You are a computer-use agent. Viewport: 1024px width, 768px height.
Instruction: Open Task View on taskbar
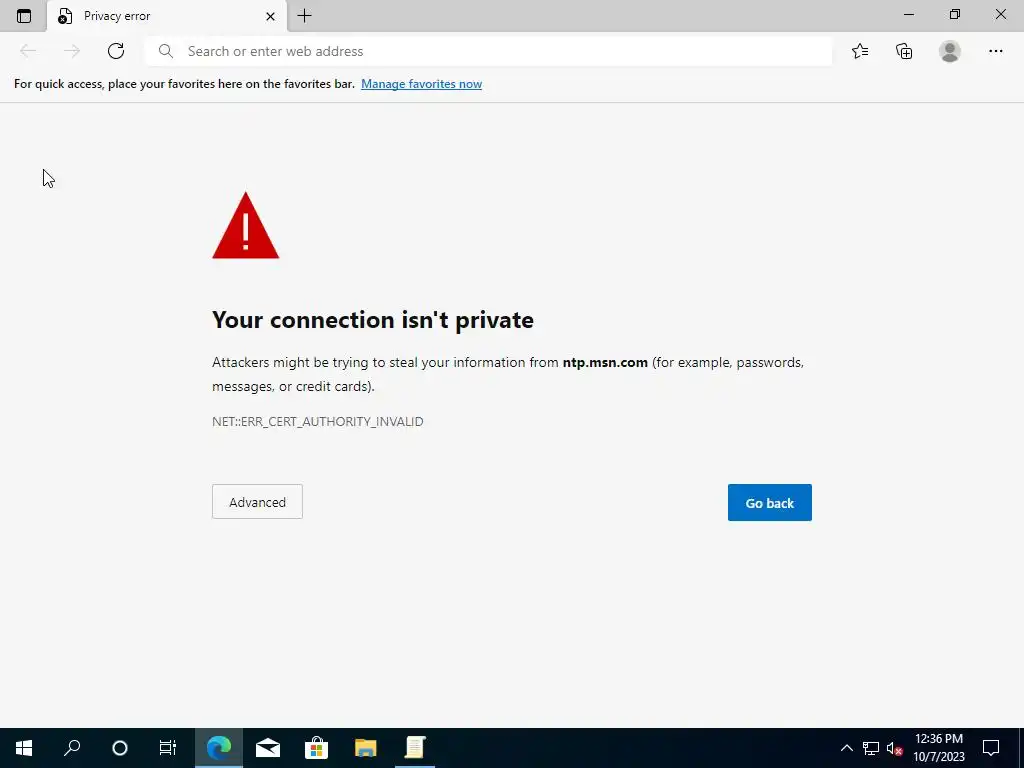168,748
